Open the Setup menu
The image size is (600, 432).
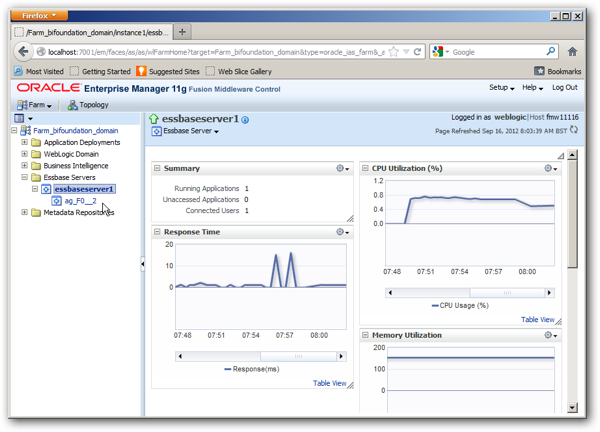pyautogui.click(x=501, y=88)
